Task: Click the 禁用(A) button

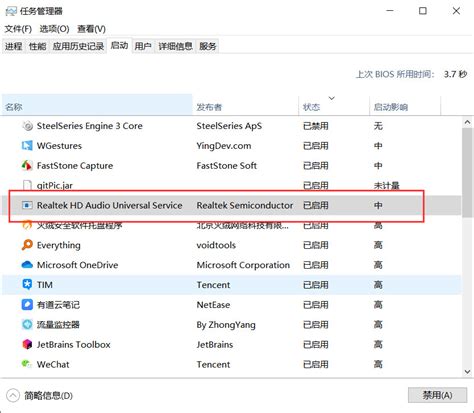Action: pyautogui.click(x=437, y=395)
